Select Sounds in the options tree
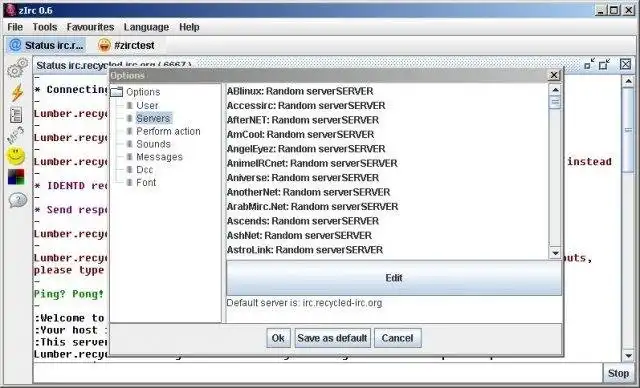The height and width of the screenshot is (388, 640). click(153, 144)
